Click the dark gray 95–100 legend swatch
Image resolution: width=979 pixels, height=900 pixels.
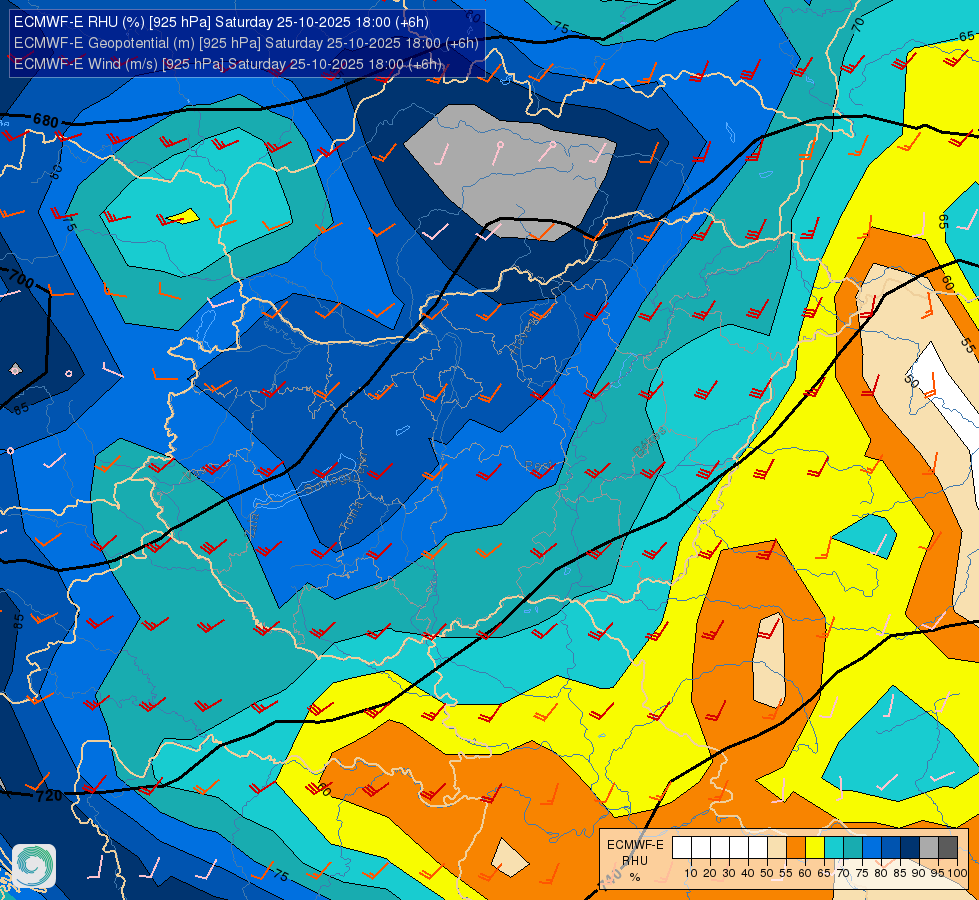(948, 848)
